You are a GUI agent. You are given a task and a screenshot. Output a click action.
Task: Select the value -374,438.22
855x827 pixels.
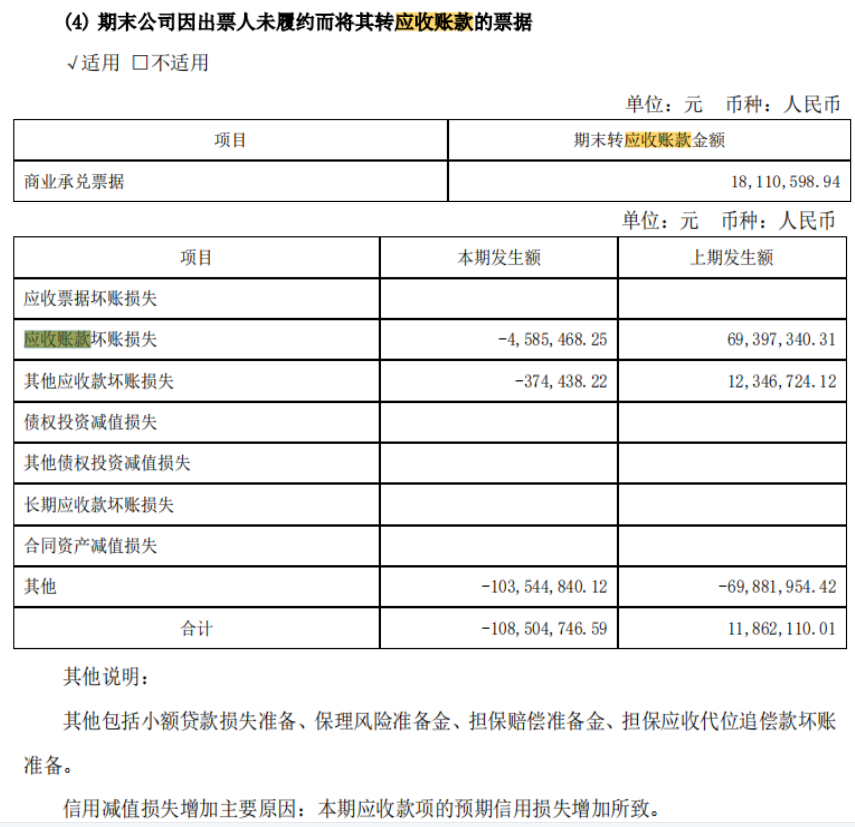(561, 381)
